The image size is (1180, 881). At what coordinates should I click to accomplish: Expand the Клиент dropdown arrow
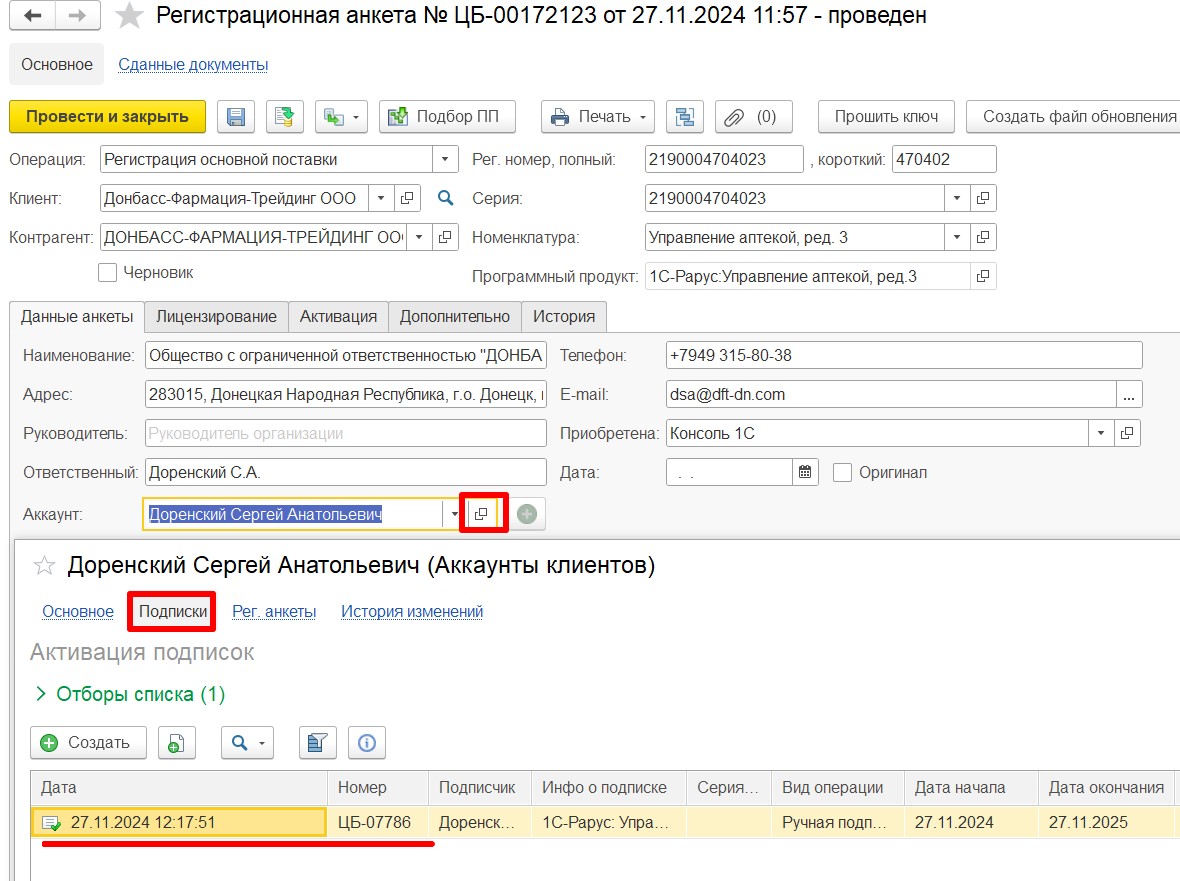(381, 198)
